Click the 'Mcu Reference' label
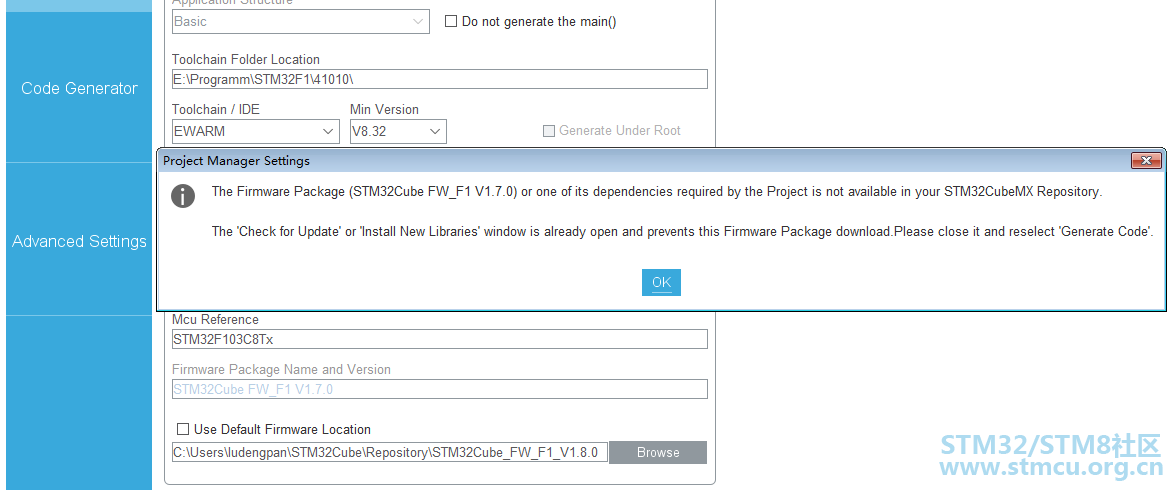The image size is (1172, 490). tap(215, 320)
